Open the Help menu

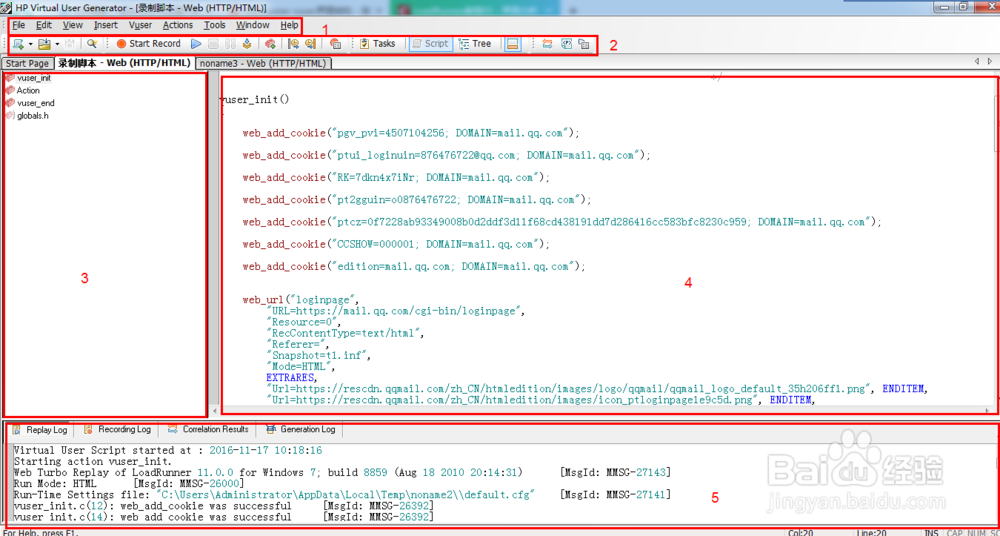289,26
